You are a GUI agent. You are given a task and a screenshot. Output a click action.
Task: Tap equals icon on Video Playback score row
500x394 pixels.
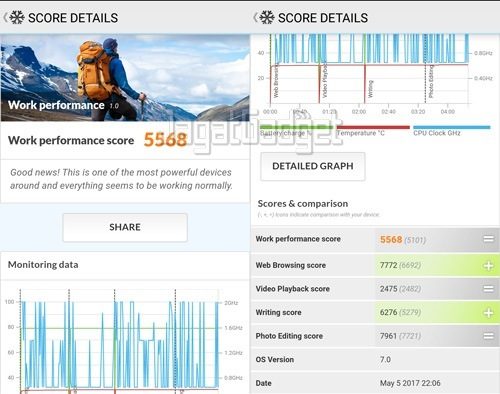tap(489, 289)
